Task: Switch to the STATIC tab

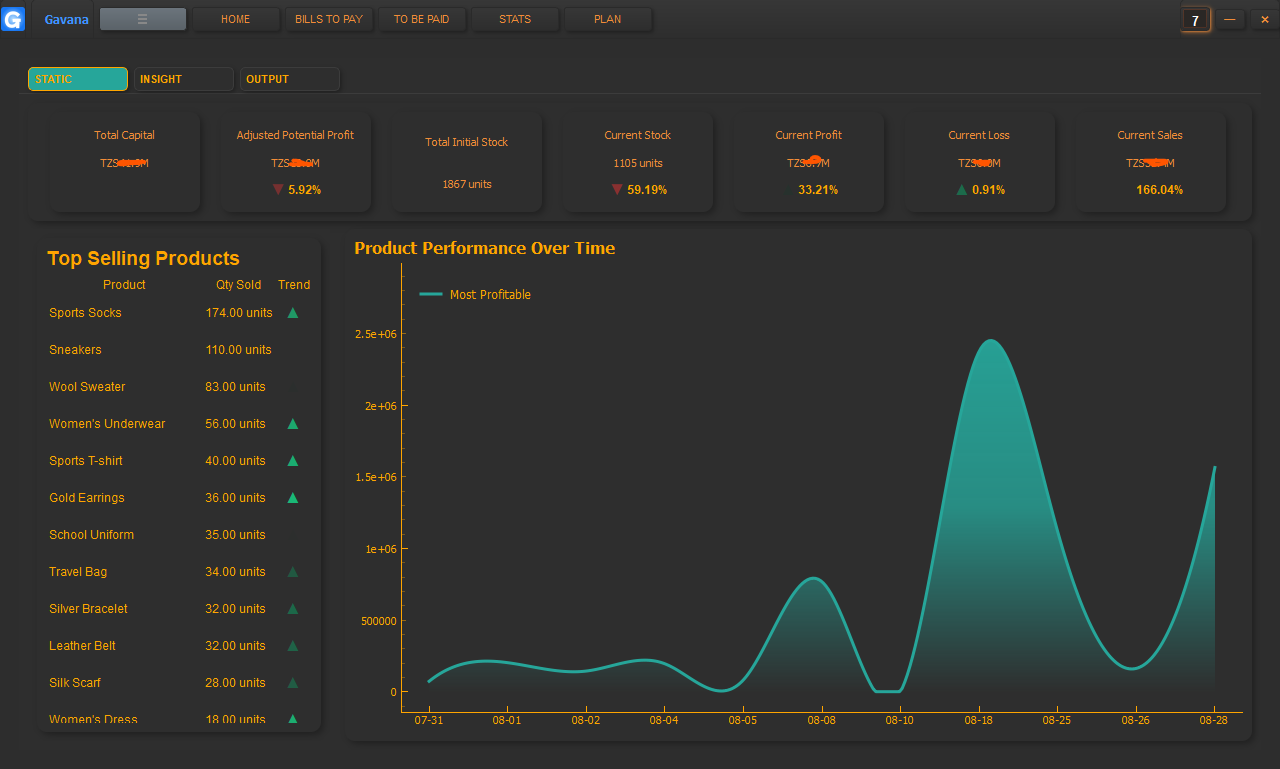Action: tap(78, 79)
